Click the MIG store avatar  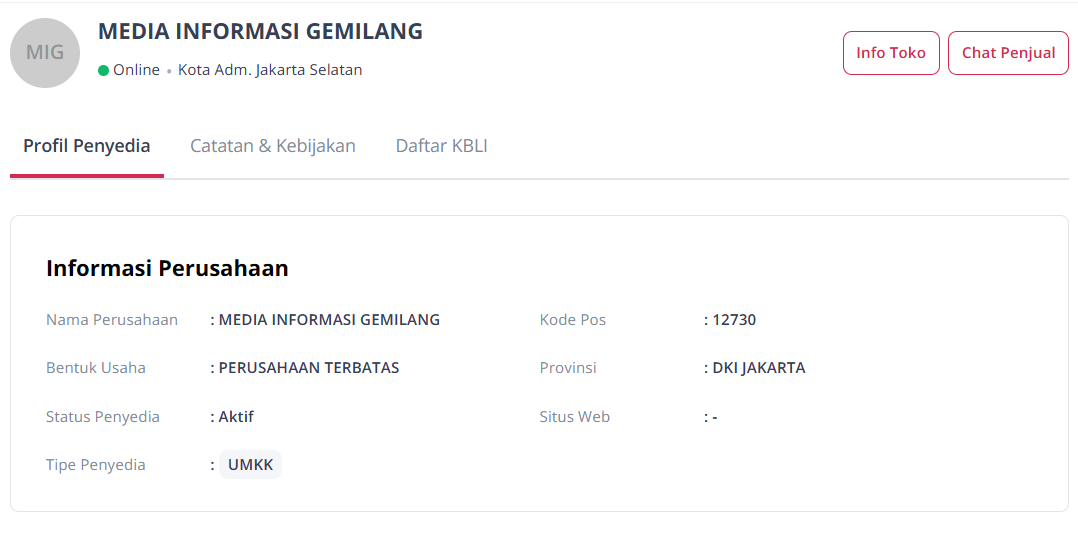(x=45, y=53)
